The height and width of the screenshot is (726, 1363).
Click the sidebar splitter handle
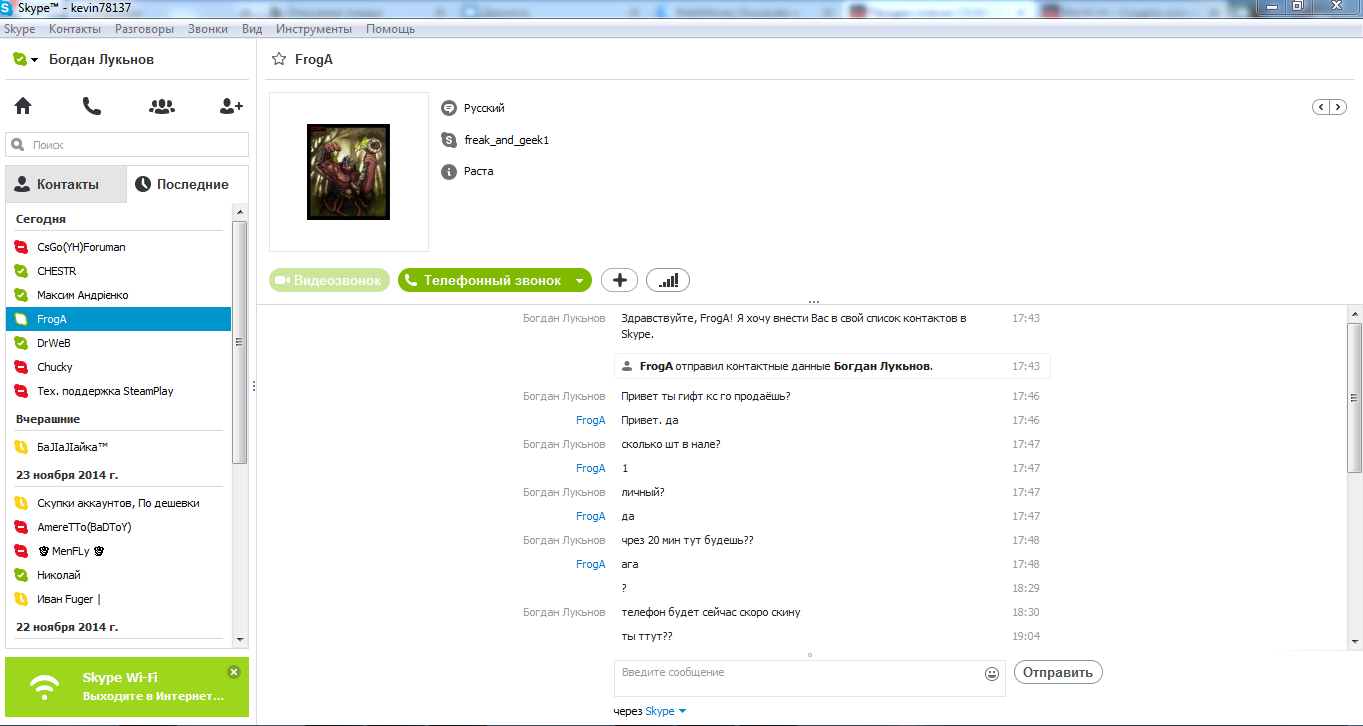coord(253,386)
